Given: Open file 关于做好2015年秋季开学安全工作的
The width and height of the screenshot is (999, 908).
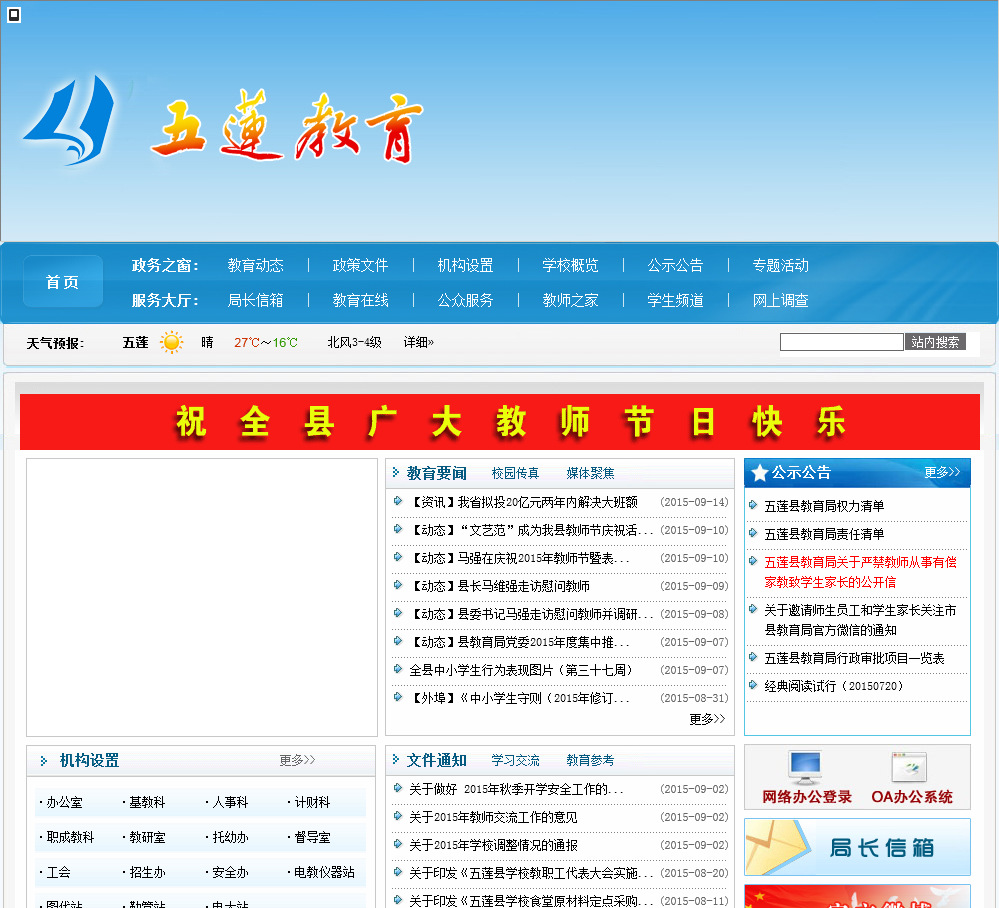Looking at the screenshot, I should (517, 789).
